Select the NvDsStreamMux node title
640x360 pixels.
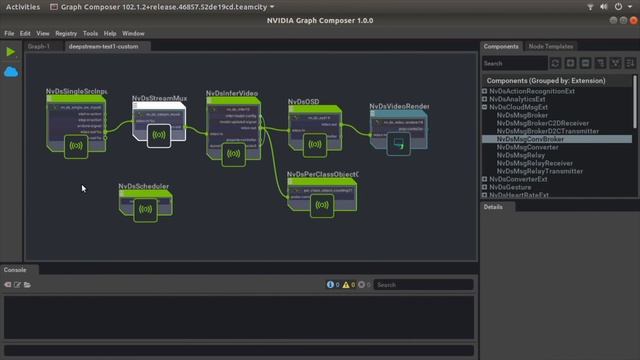tap(159, 98)
